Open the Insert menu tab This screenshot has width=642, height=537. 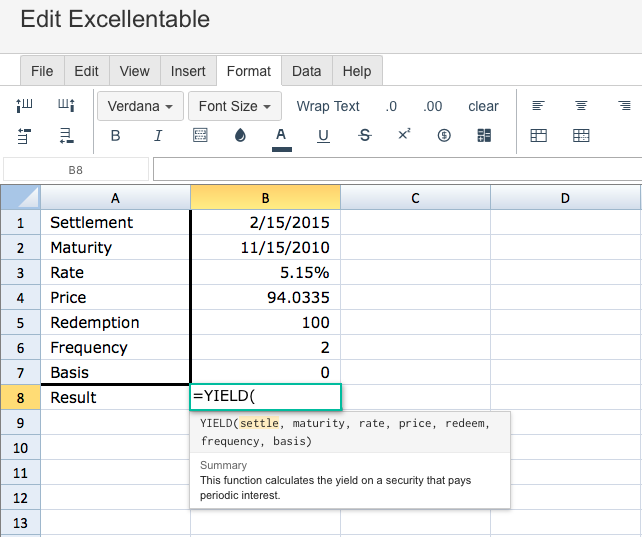point(188,71)
